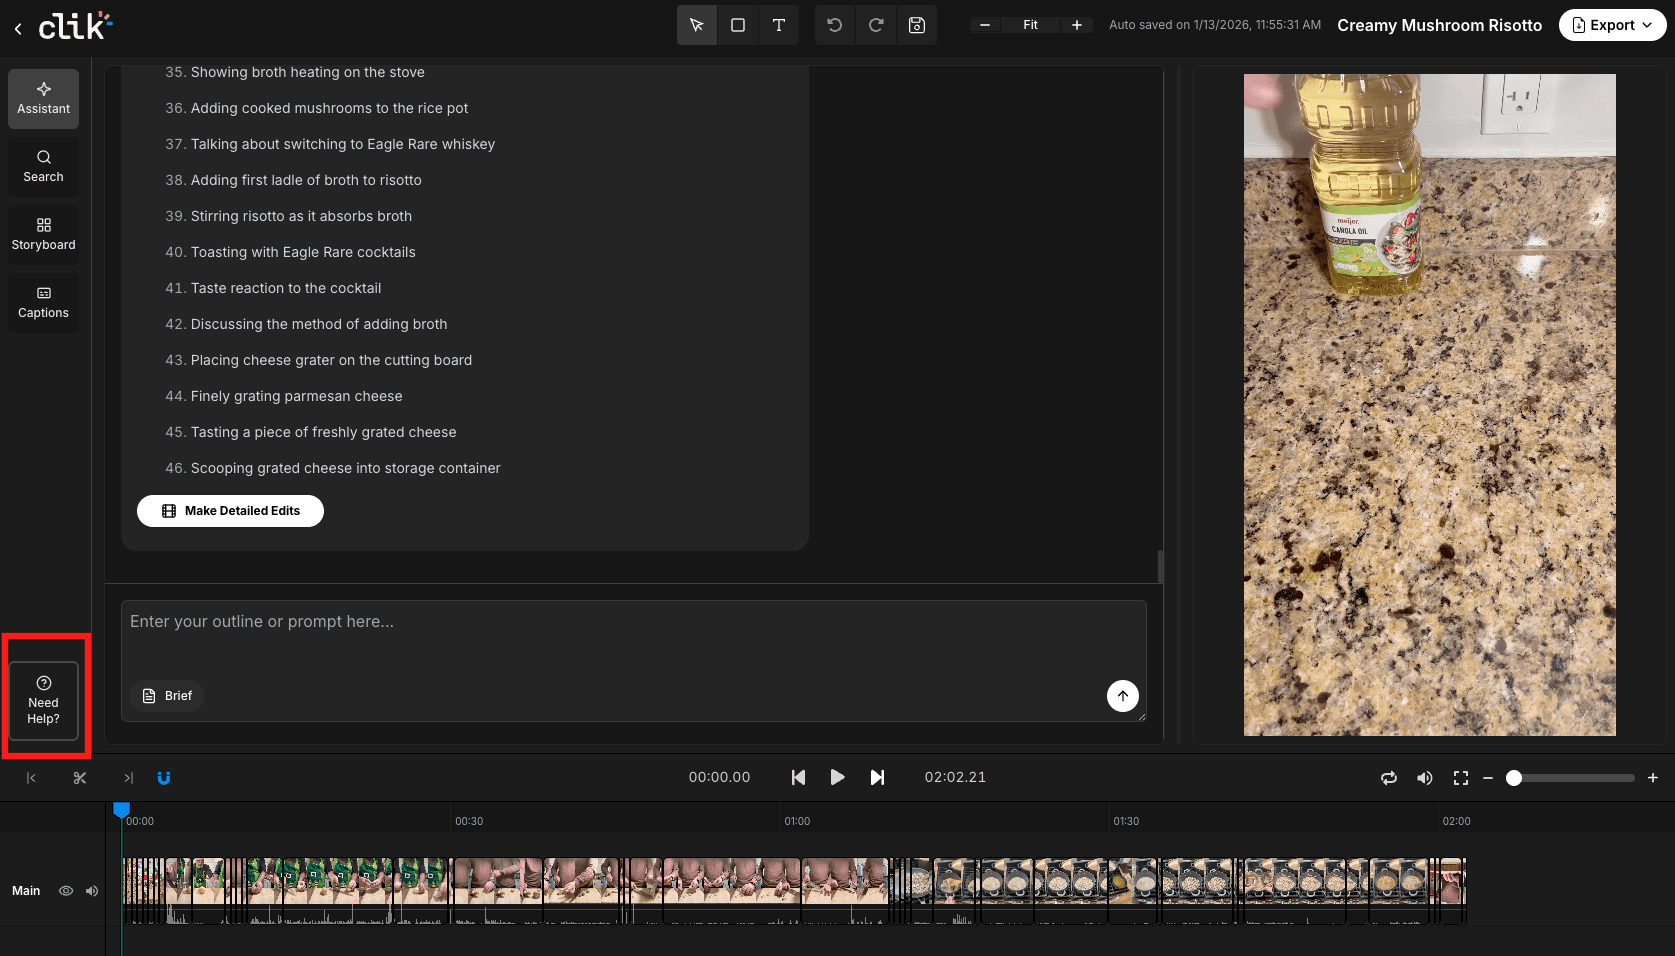Click the Brief button
The image size is (1675, 956).
tap(167, 696)
